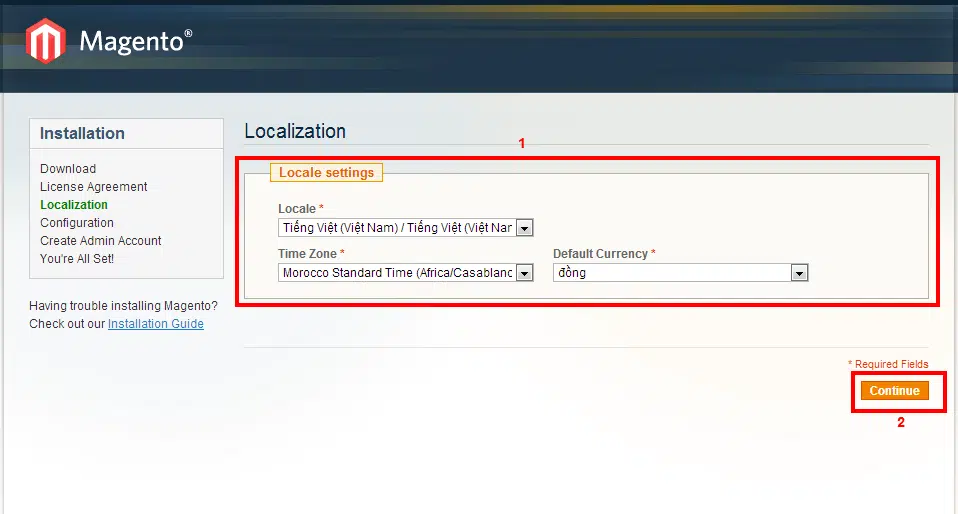Click the Continue button
Image resolution: width=958 pixels, height=514 pixels.
894,391
